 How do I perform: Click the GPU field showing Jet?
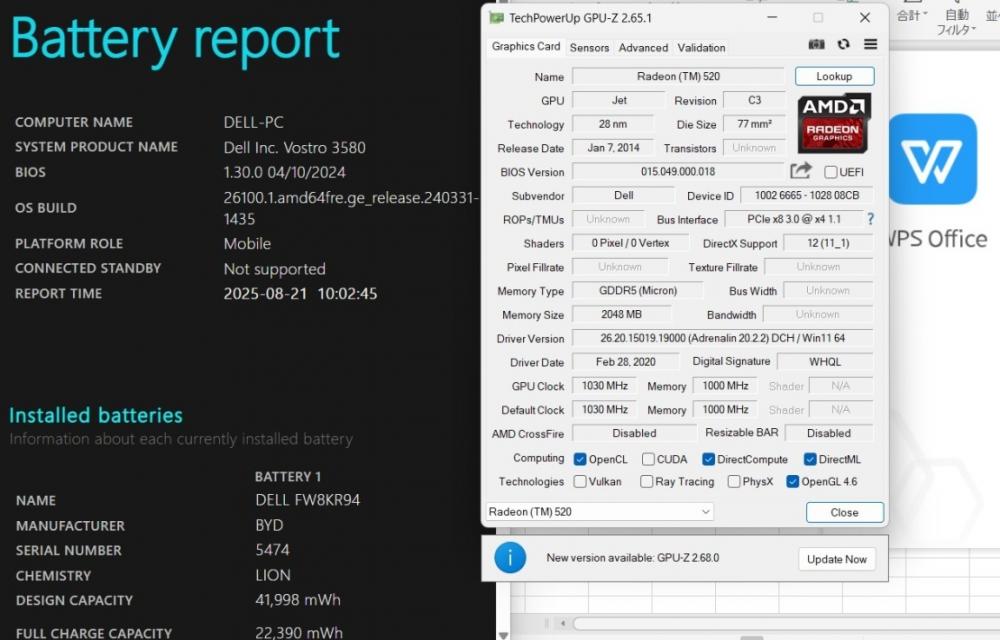click(x=619, y=100)
